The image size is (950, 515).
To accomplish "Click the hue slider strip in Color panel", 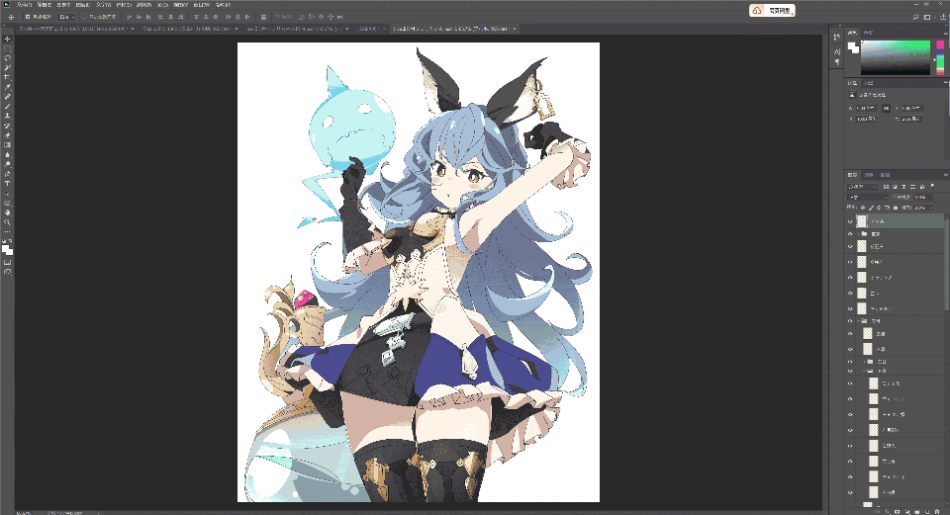I will pyautogui.click(x=940, y=58).
